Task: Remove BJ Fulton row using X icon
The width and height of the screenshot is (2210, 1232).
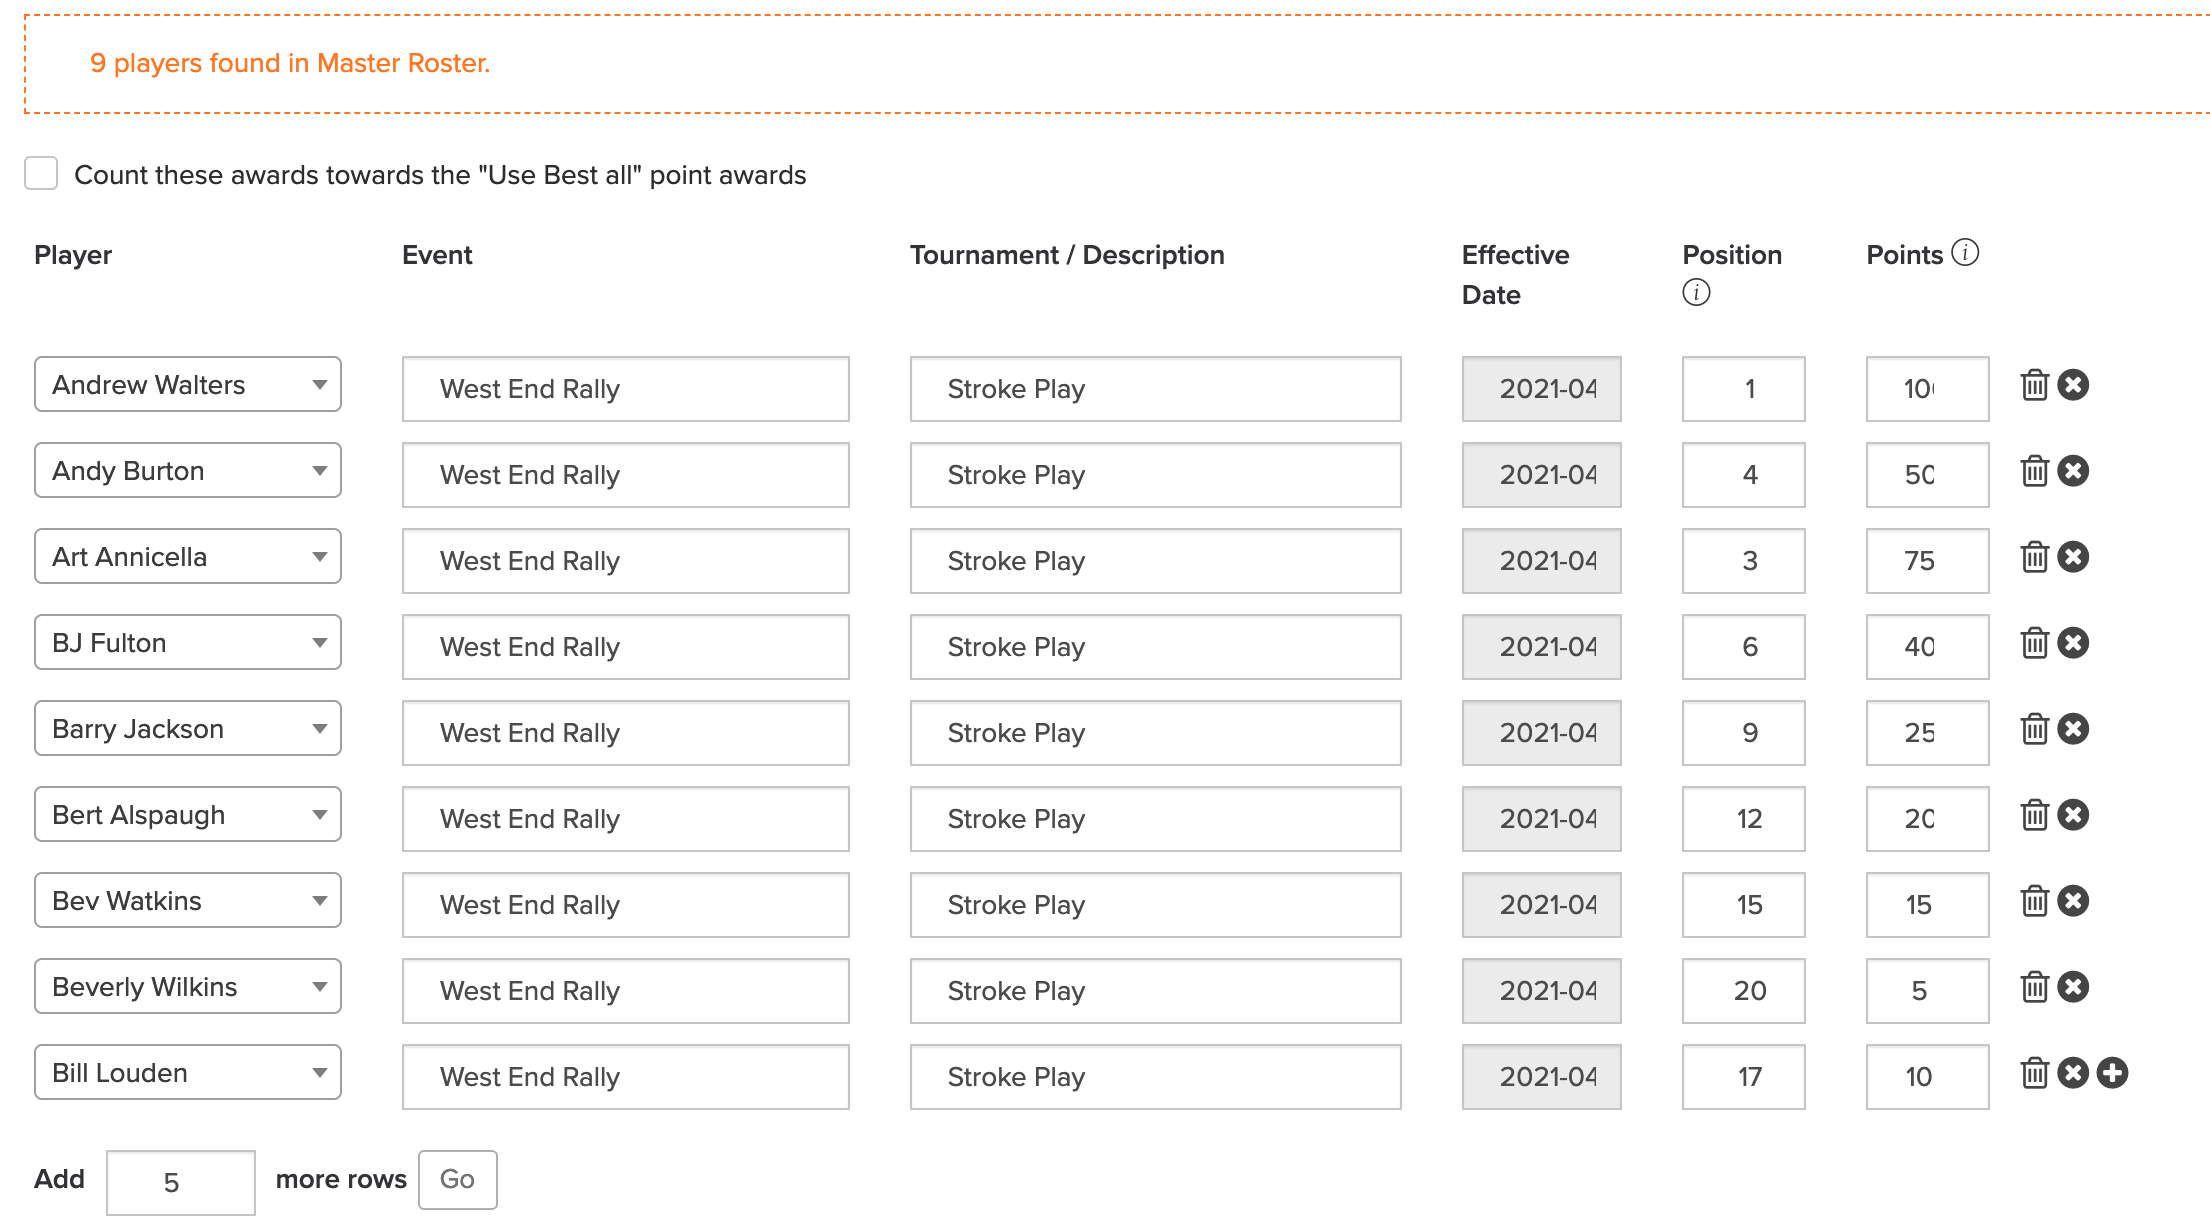Action: pyautogui.click(x=2073, y=643)
